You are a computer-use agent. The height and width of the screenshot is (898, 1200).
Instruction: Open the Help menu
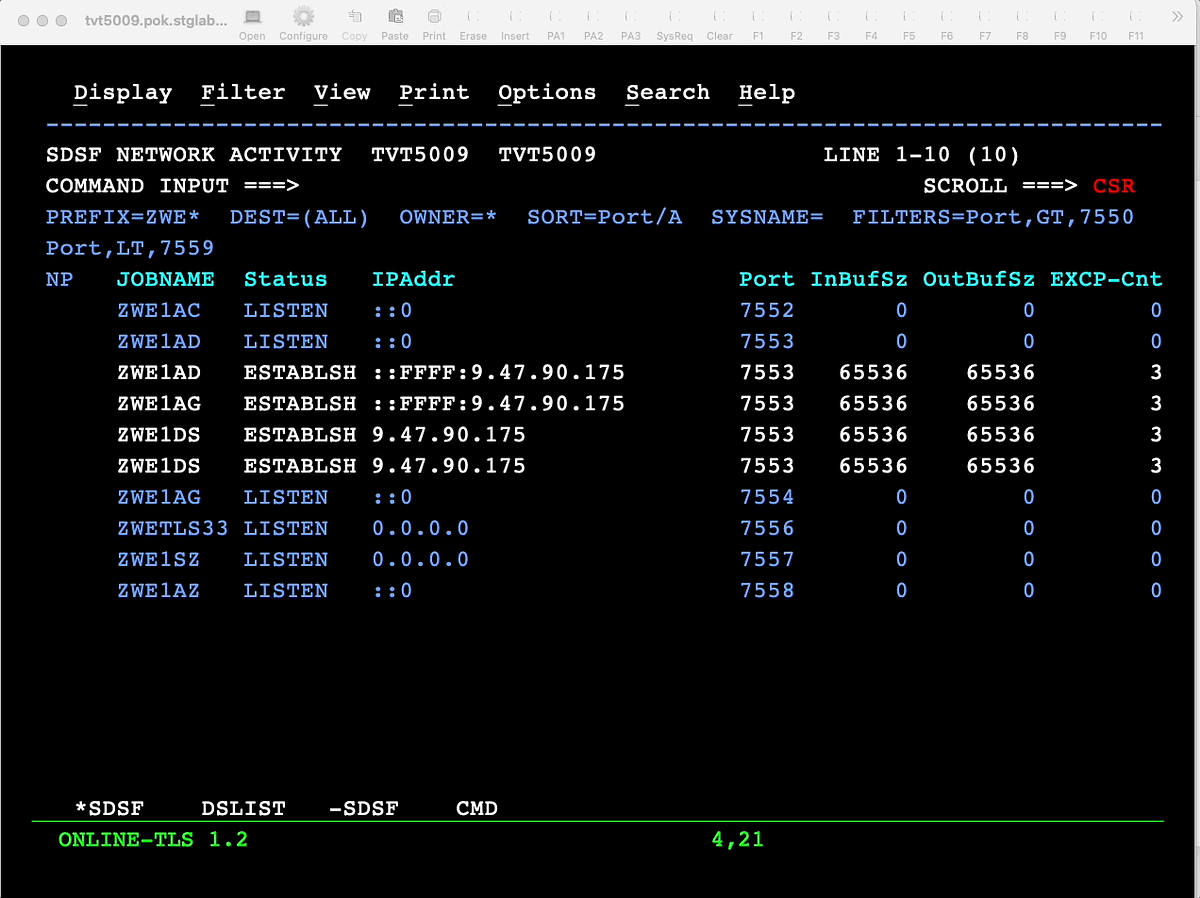tap(767, 93)
